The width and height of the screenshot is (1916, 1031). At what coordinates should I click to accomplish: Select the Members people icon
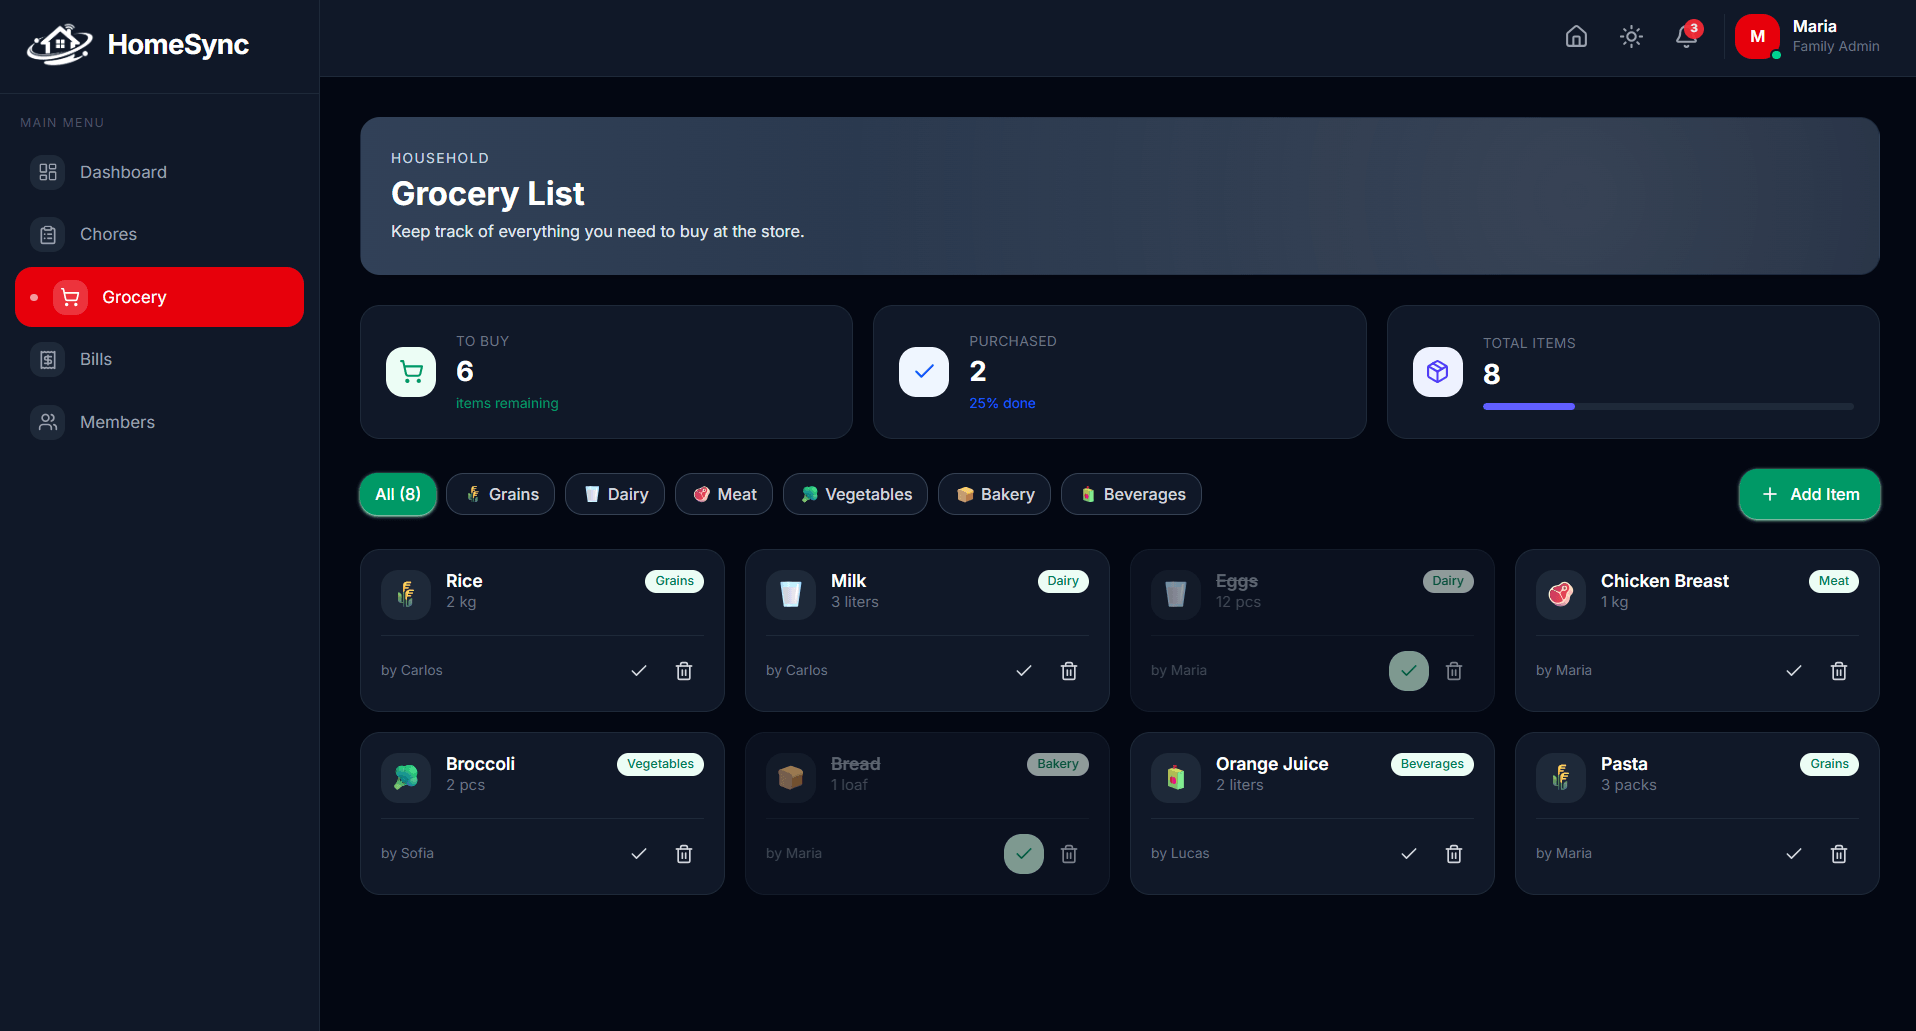pos(47,422)
